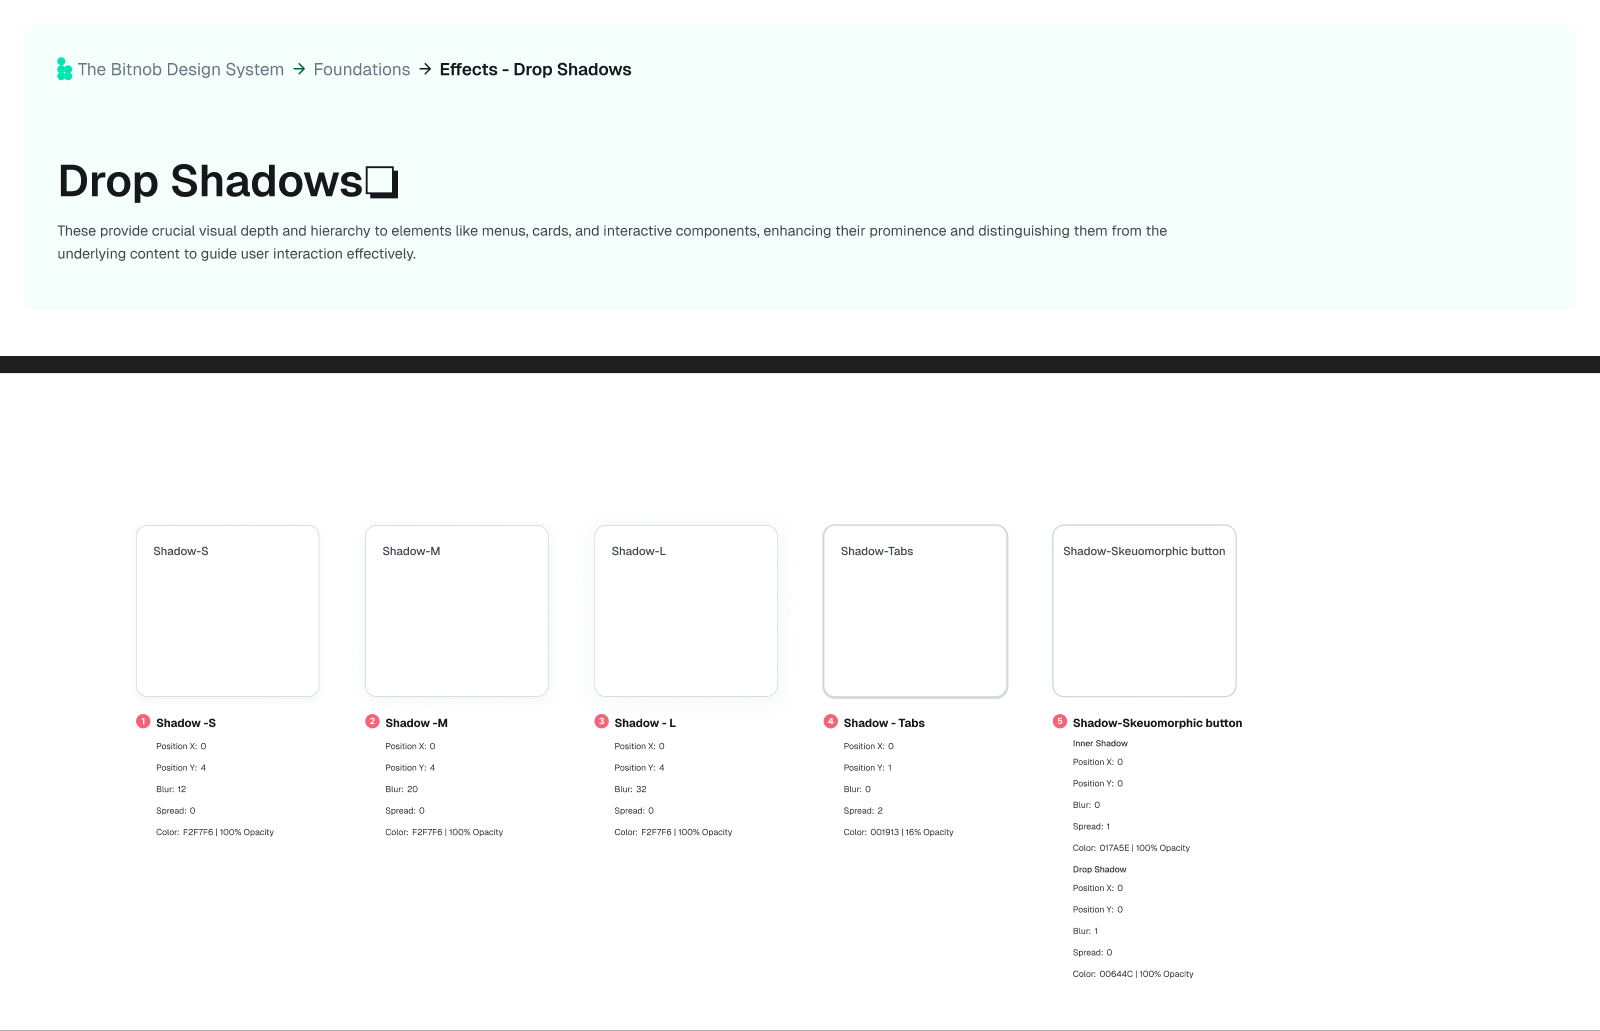Select Effects - Drop Shadows breadcrumb
Screen dimensions: 1600x1031
(x=536, y=69)
